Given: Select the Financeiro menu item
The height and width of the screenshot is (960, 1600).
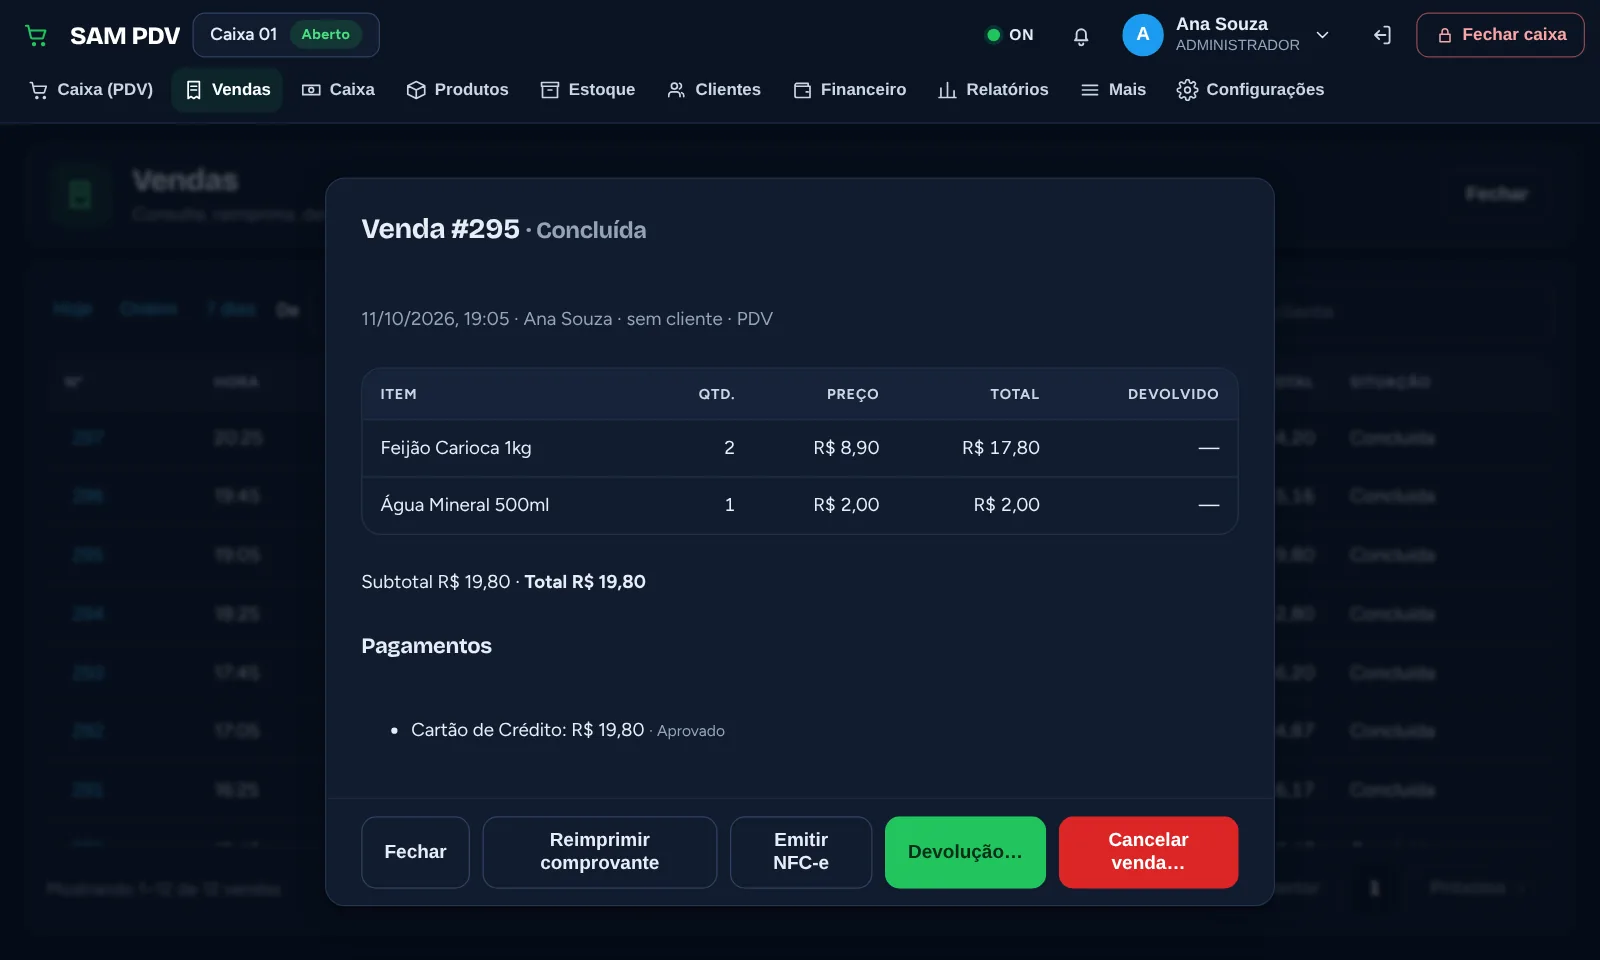Looking at the screenshot, I should 850,90.
